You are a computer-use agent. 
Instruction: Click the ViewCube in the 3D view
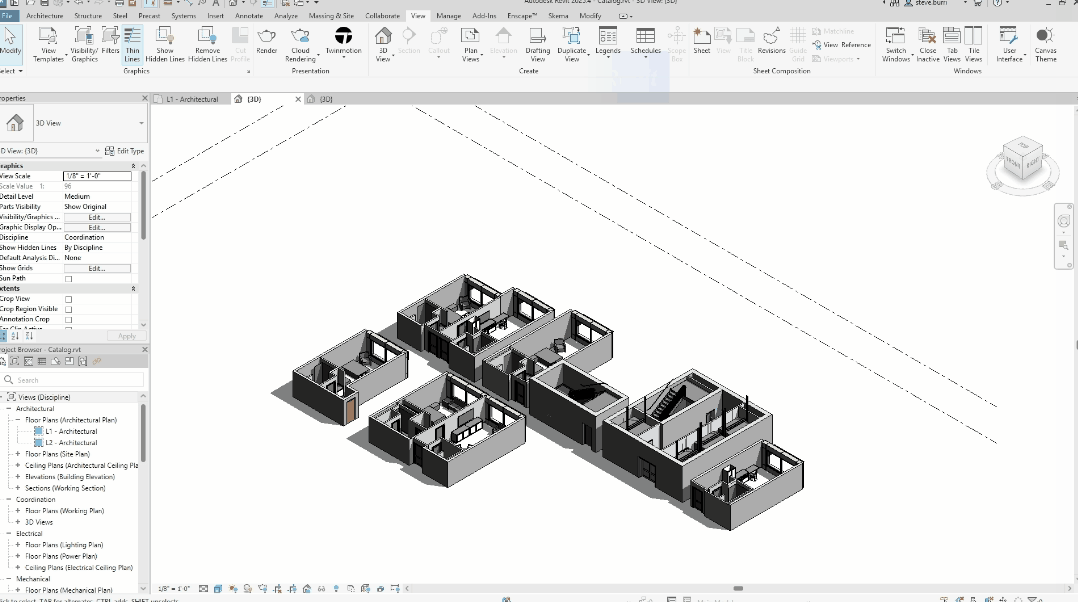click(1023, 159)
